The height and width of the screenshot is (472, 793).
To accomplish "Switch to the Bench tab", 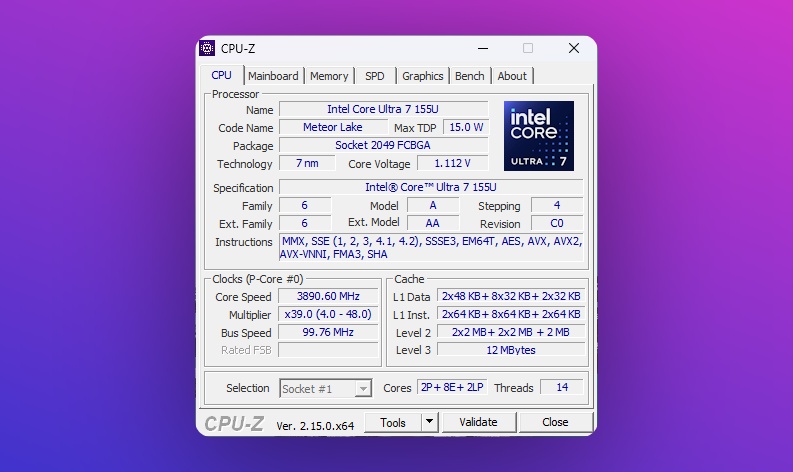I will [469, 76].
